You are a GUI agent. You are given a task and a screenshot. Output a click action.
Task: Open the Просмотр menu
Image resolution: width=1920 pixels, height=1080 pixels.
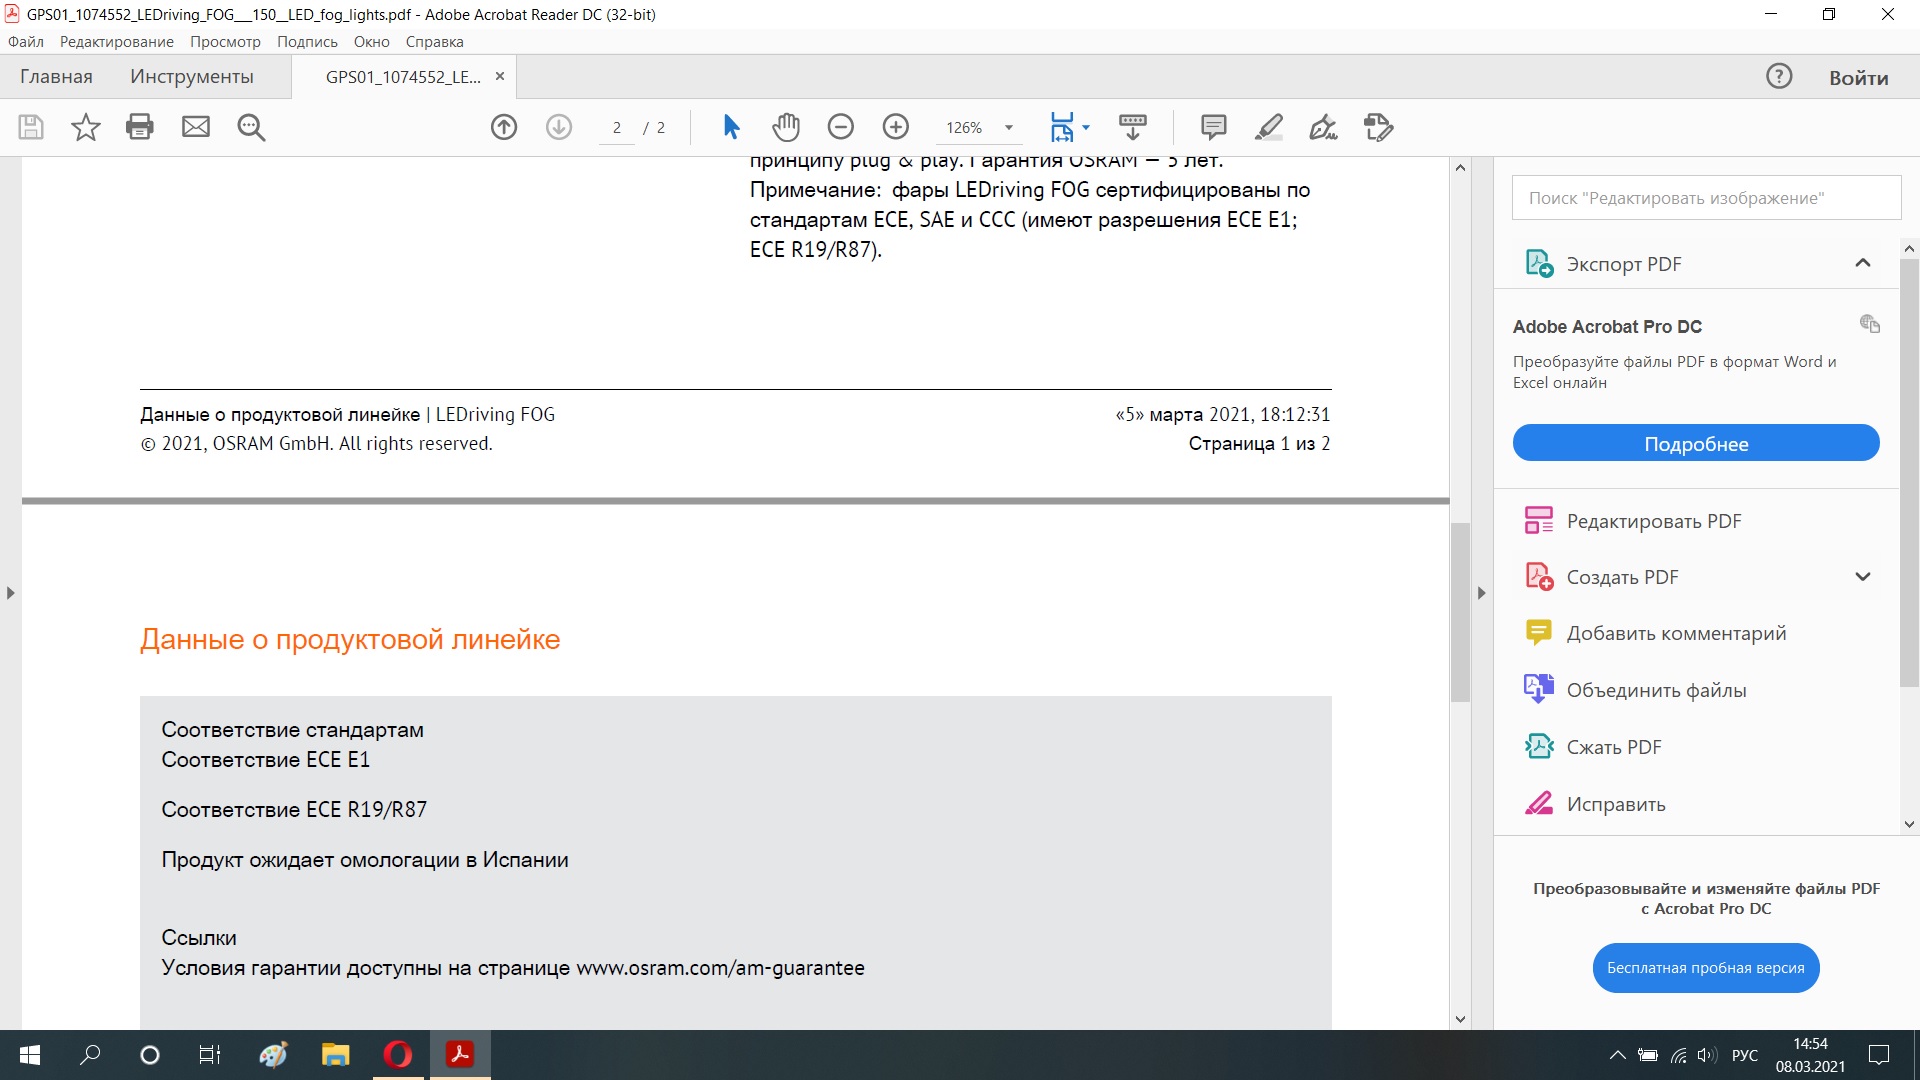coord(225,42)
